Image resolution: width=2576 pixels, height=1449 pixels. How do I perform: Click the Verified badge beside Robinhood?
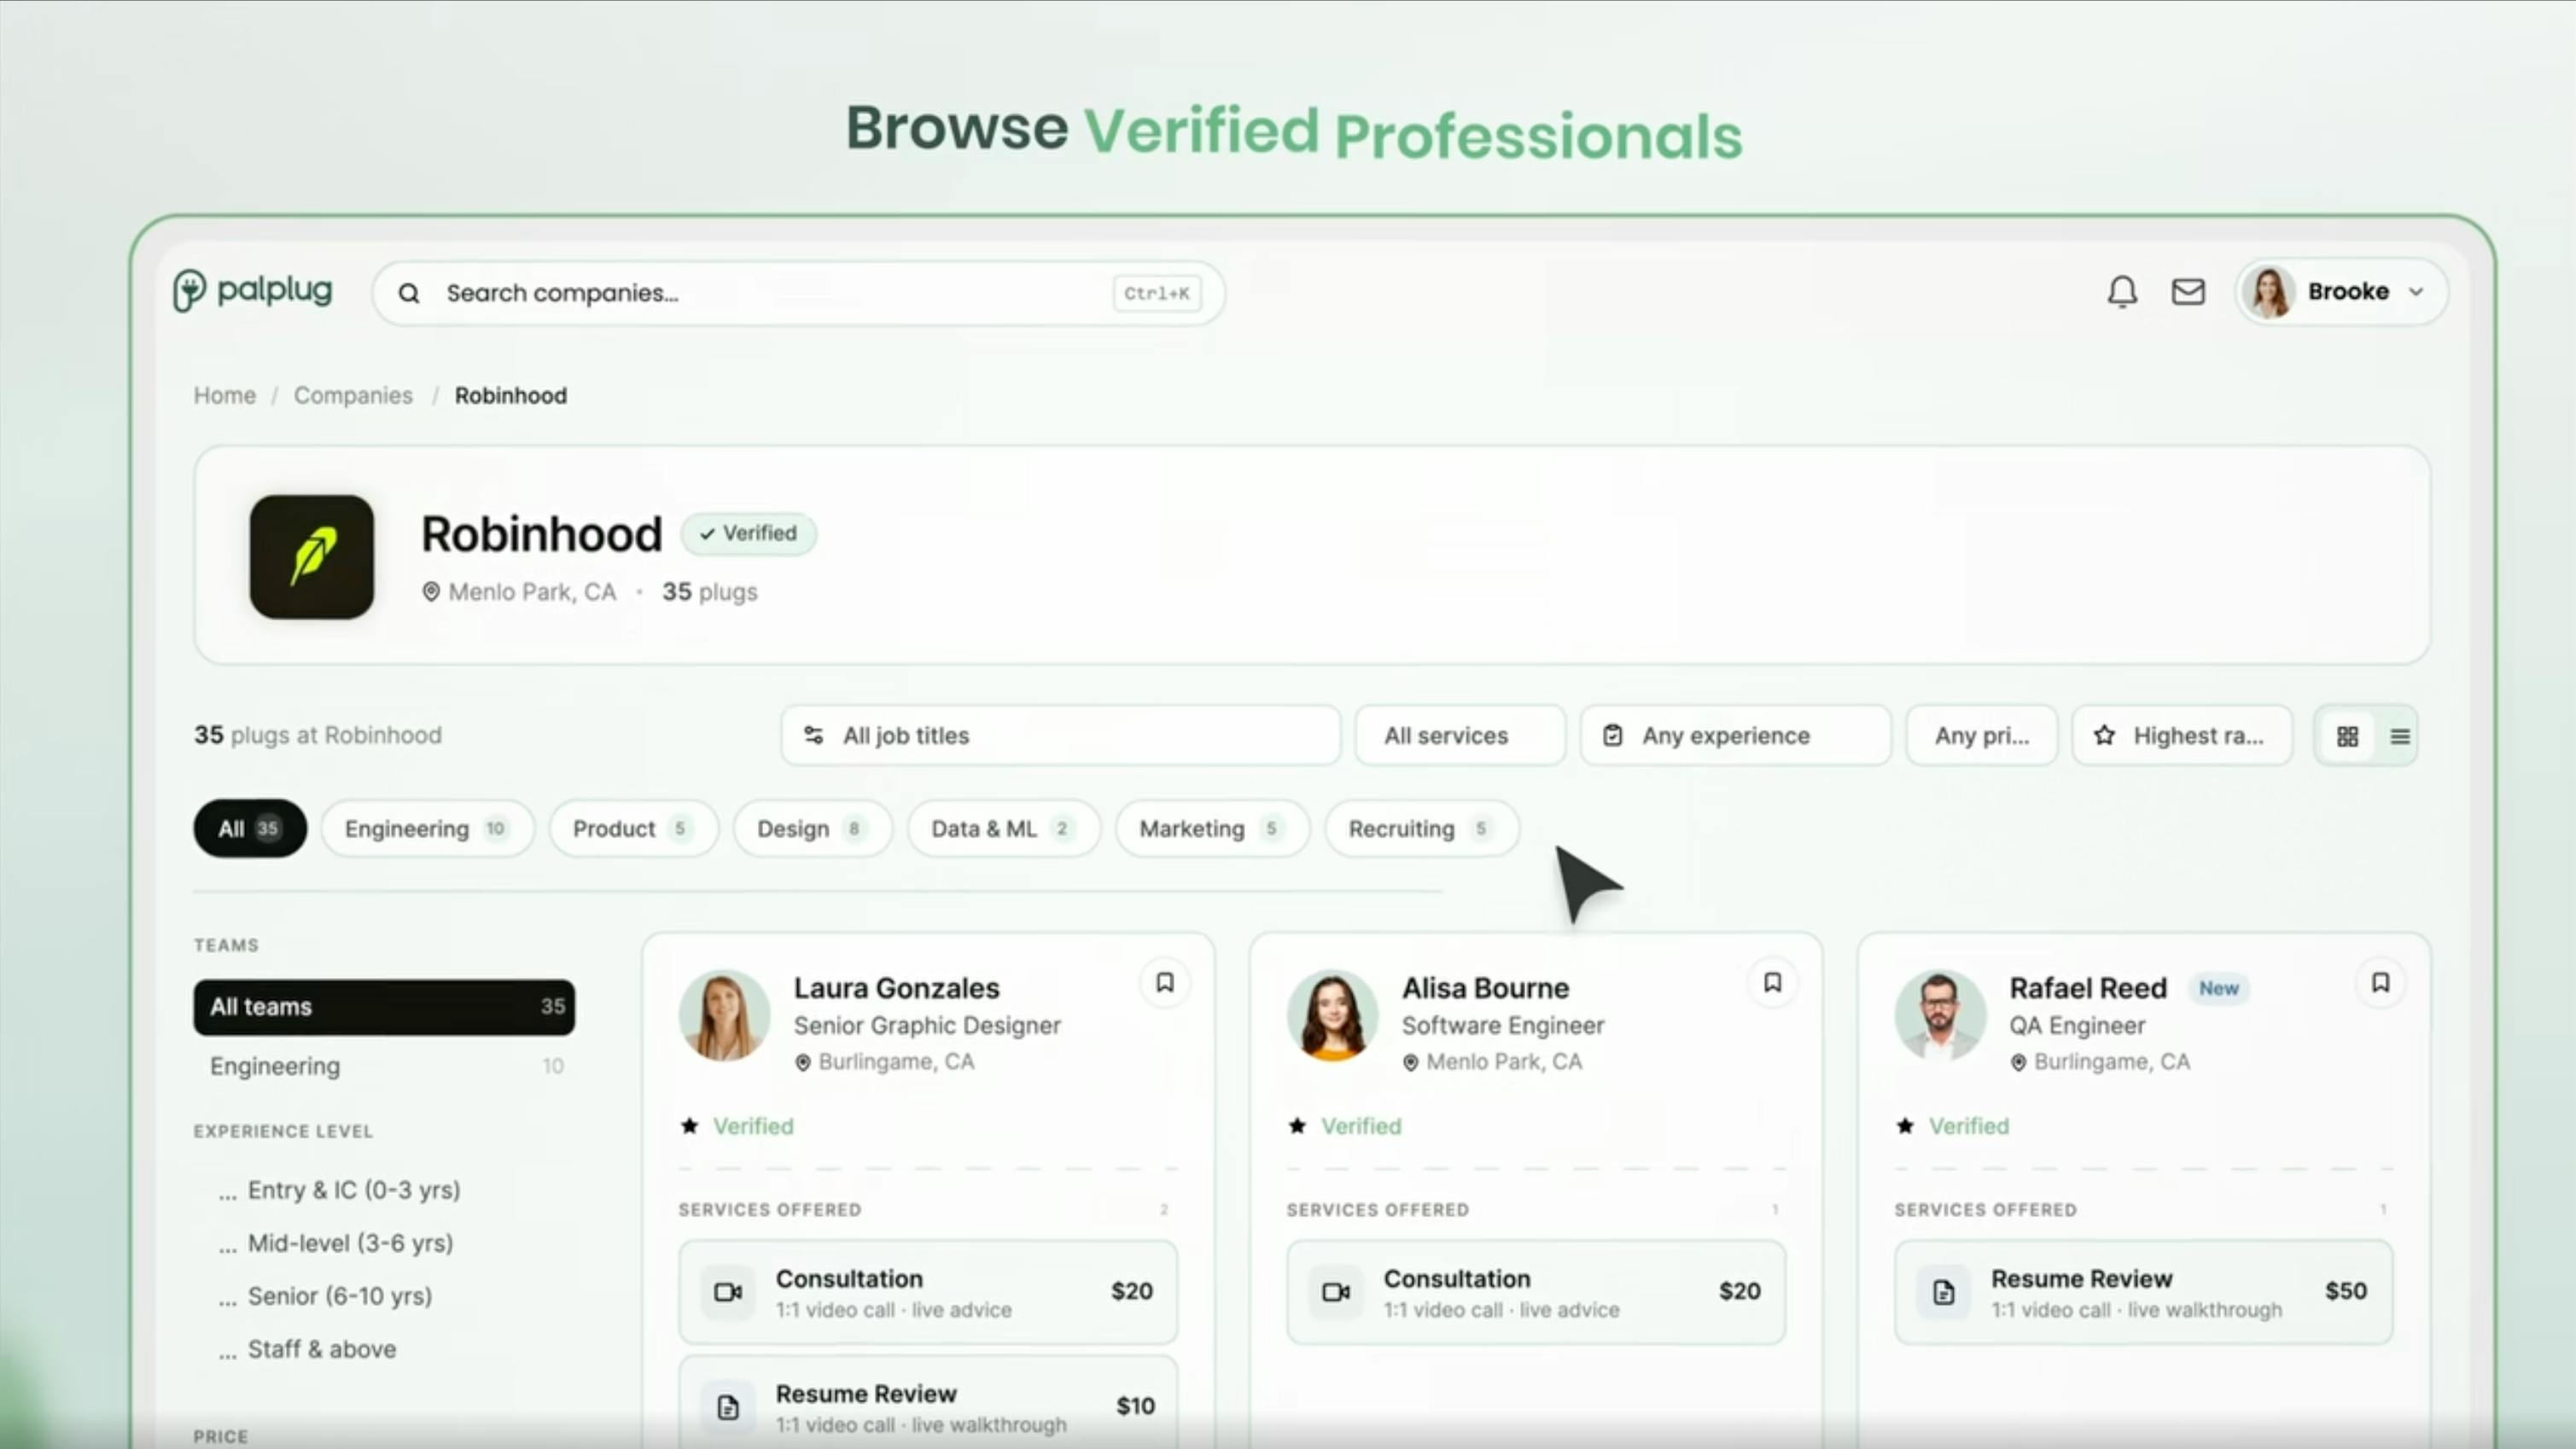point(749,533)
